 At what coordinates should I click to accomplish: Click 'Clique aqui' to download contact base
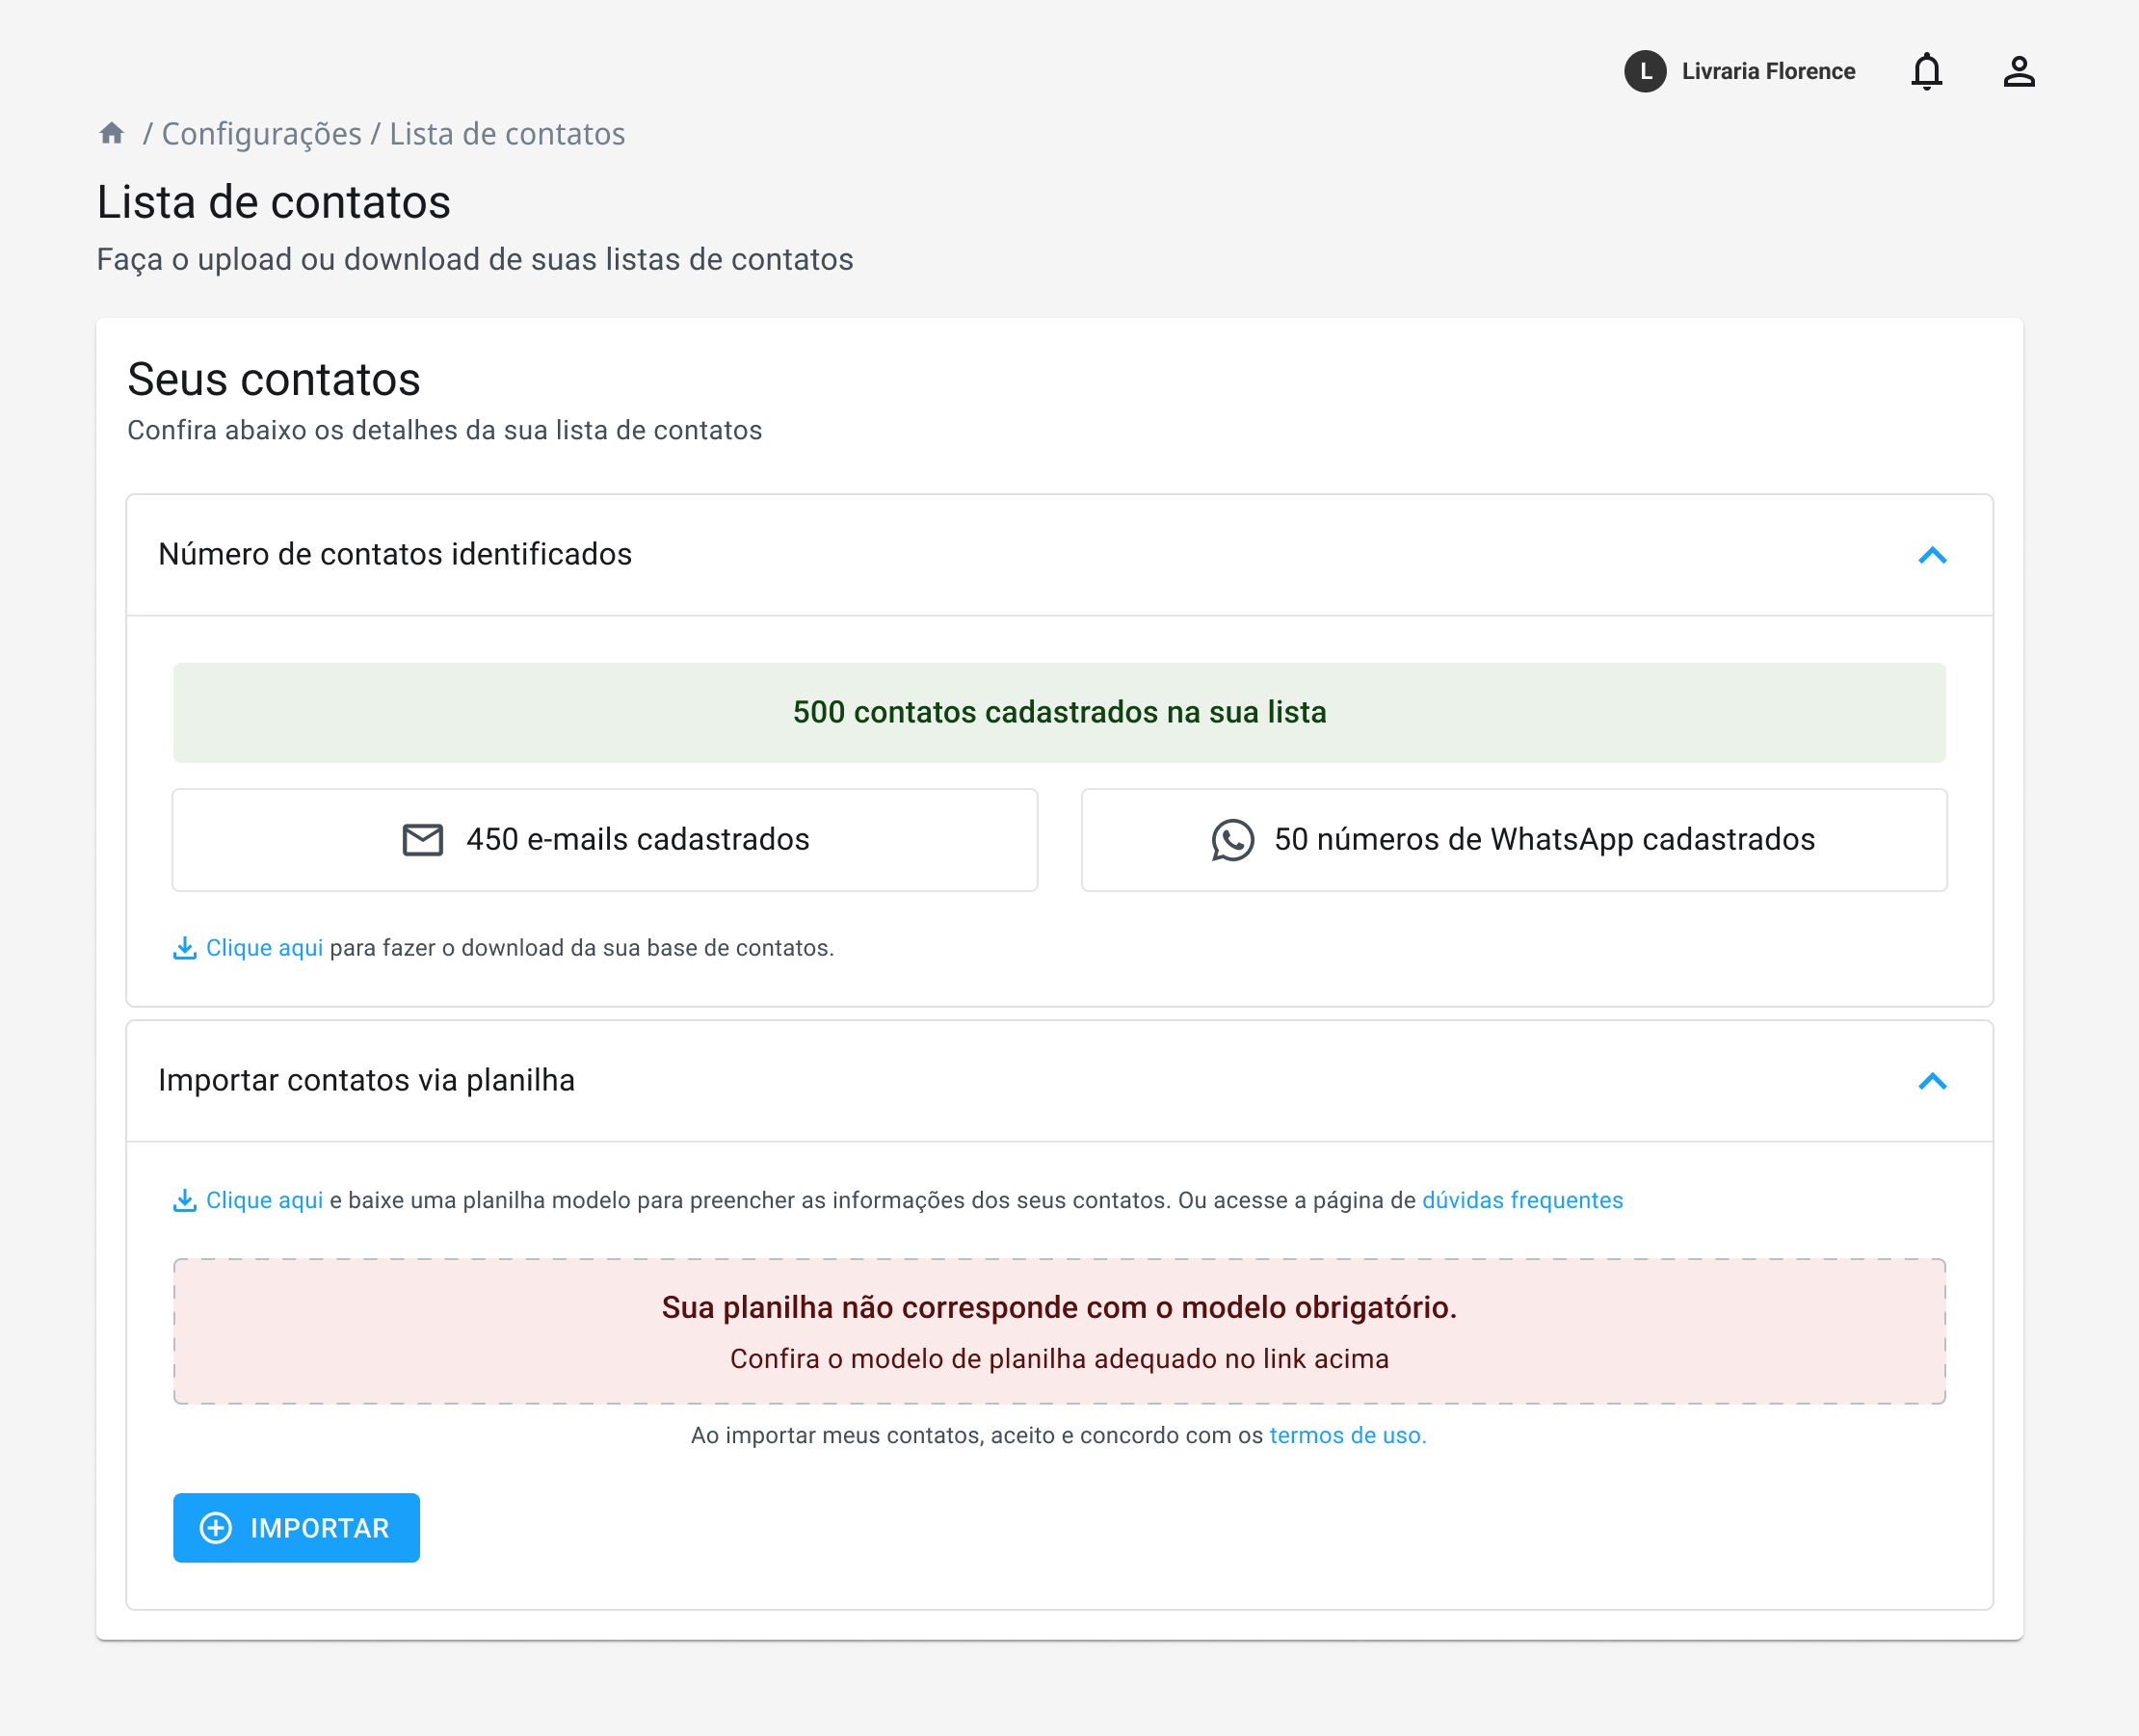coord(264,948)
